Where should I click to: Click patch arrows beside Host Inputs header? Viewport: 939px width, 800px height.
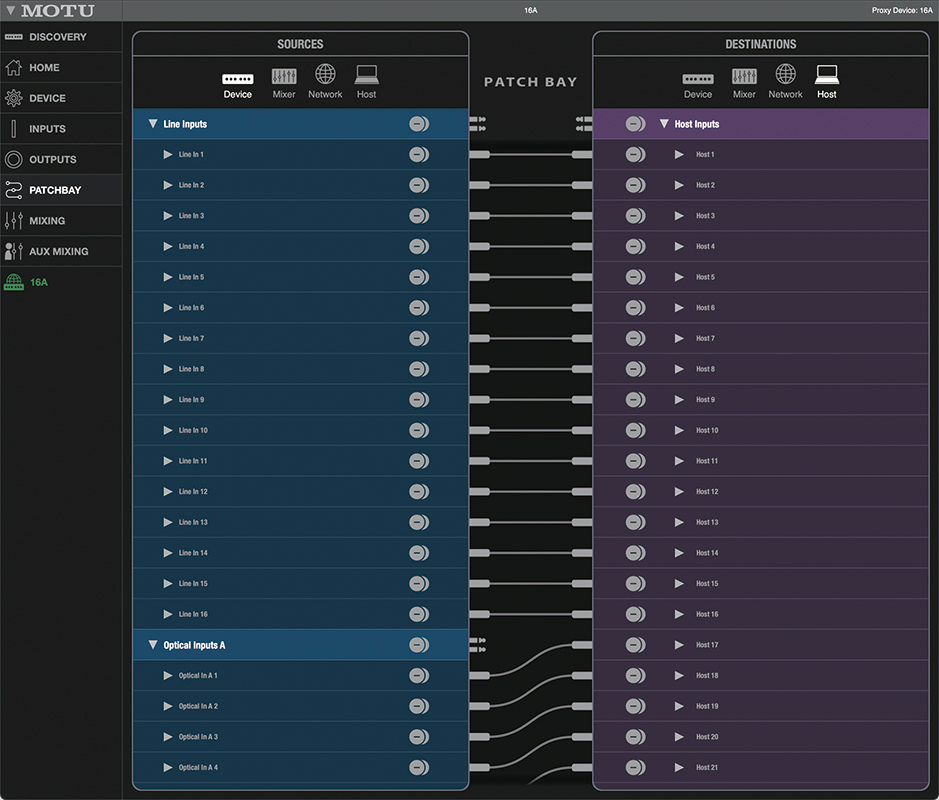(x=584, y=124)
